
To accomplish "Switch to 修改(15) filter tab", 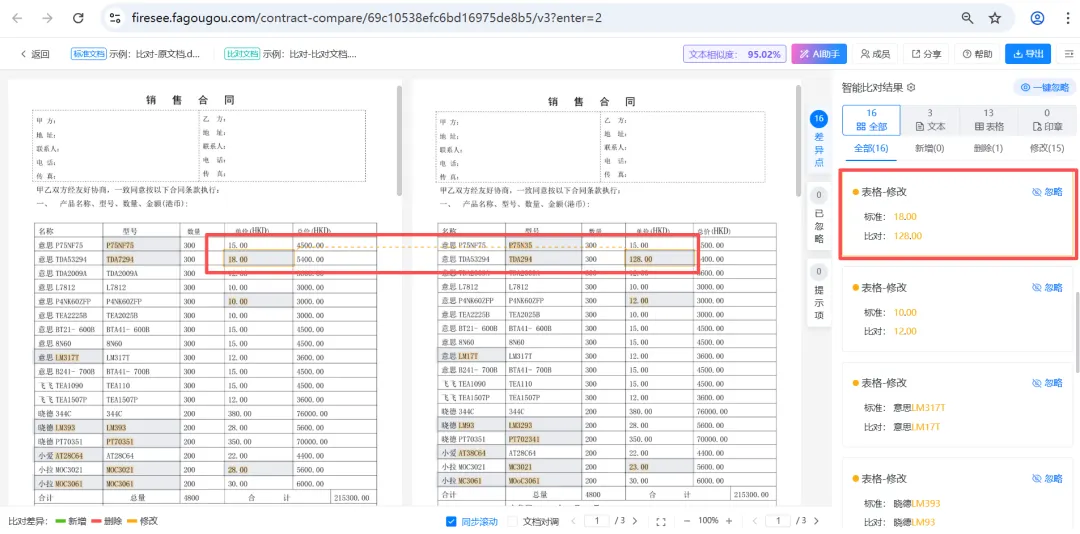I will (1046, 148).
